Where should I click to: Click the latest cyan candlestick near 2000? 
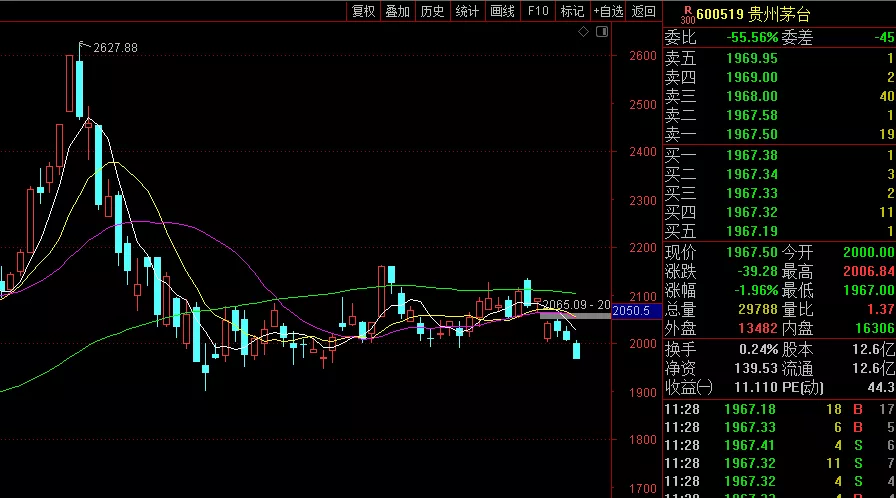point(577,350)
